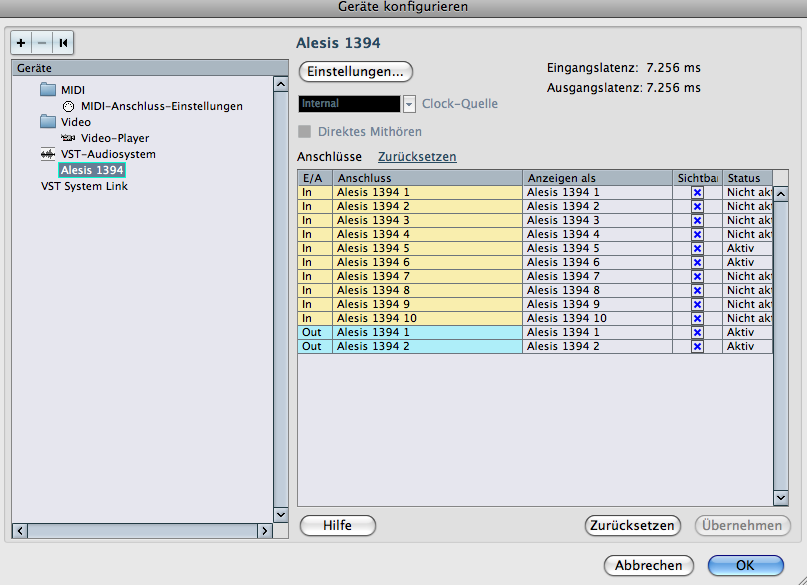807x585 pixels.
Task: Click the reset-to-start arrow icon
Action: [x=63, y=43]
